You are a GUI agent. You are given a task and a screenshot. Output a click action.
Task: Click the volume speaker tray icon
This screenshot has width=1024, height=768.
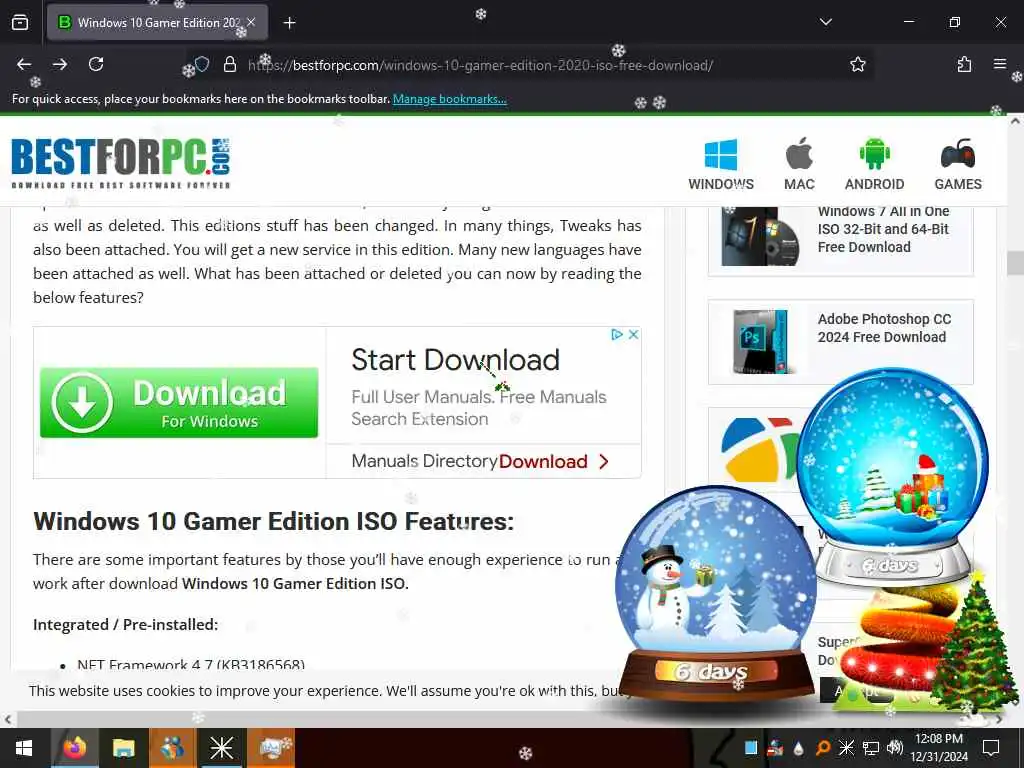894,747
